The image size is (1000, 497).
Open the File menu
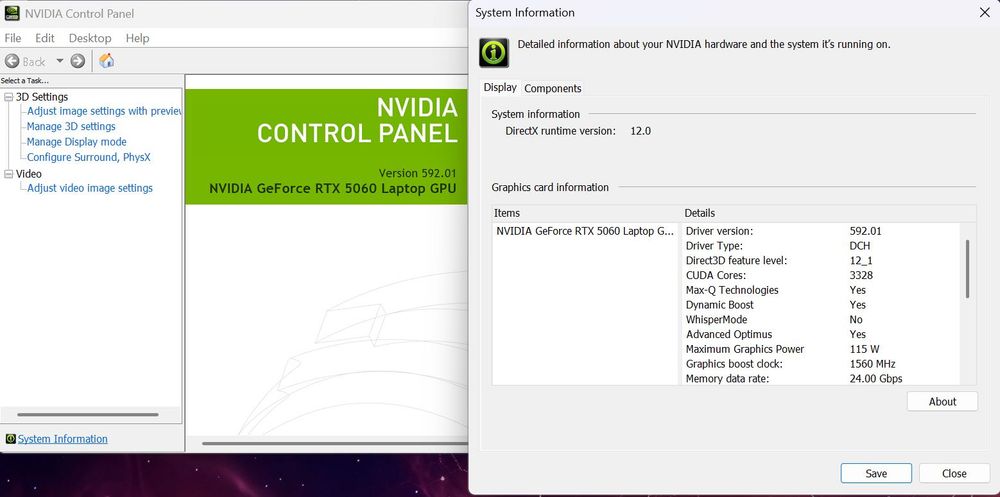coord(13,38)
